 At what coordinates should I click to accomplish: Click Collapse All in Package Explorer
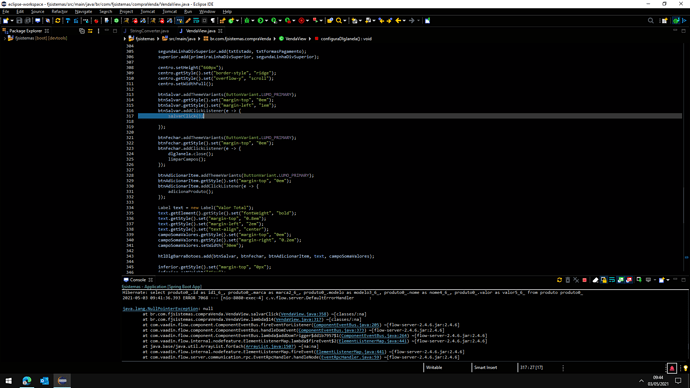[x=82, y=31]
